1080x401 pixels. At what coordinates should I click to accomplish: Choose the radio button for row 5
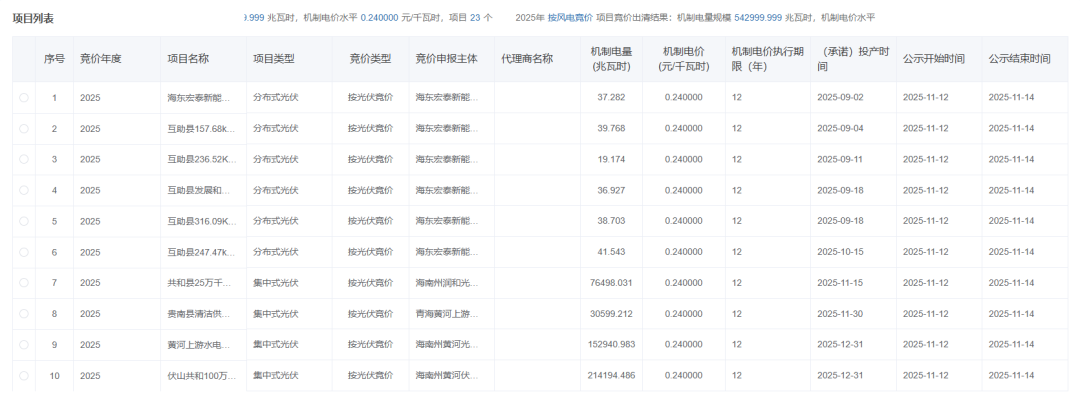coord(24,221)
